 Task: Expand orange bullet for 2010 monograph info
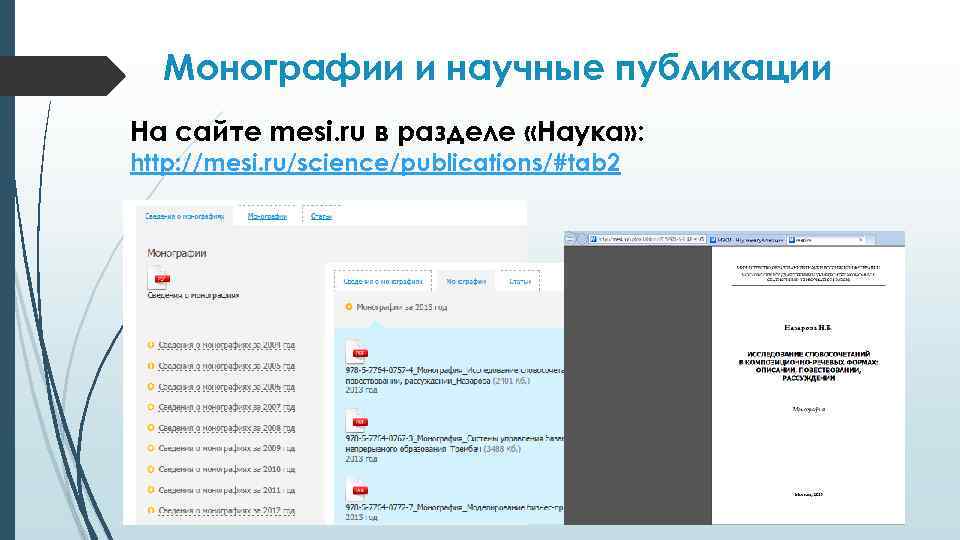(x=151, y=469)
